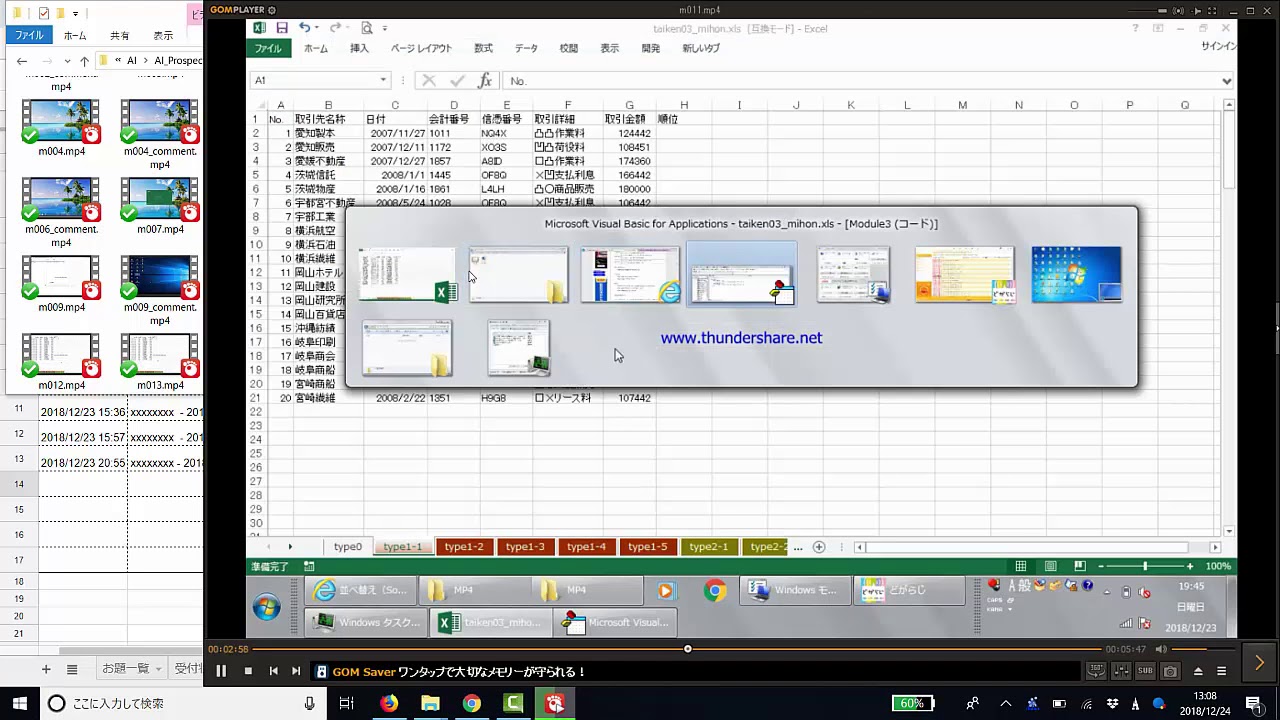Open the GOM Player subtitle settings (SUB)
Viewport: 1280px width, 720px height.
point(1146,671)
